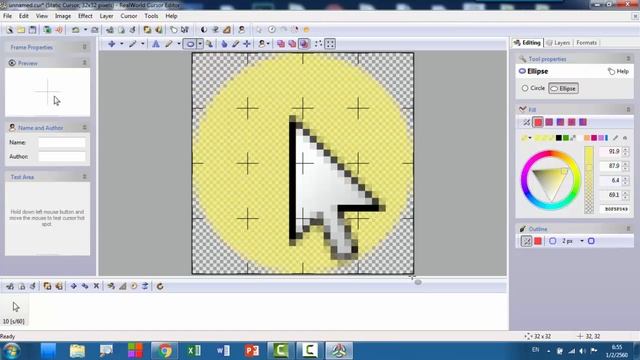Screen dimensions: 640x360
Task: Collapse the Name and Author panel
Action: click(84, 127)
